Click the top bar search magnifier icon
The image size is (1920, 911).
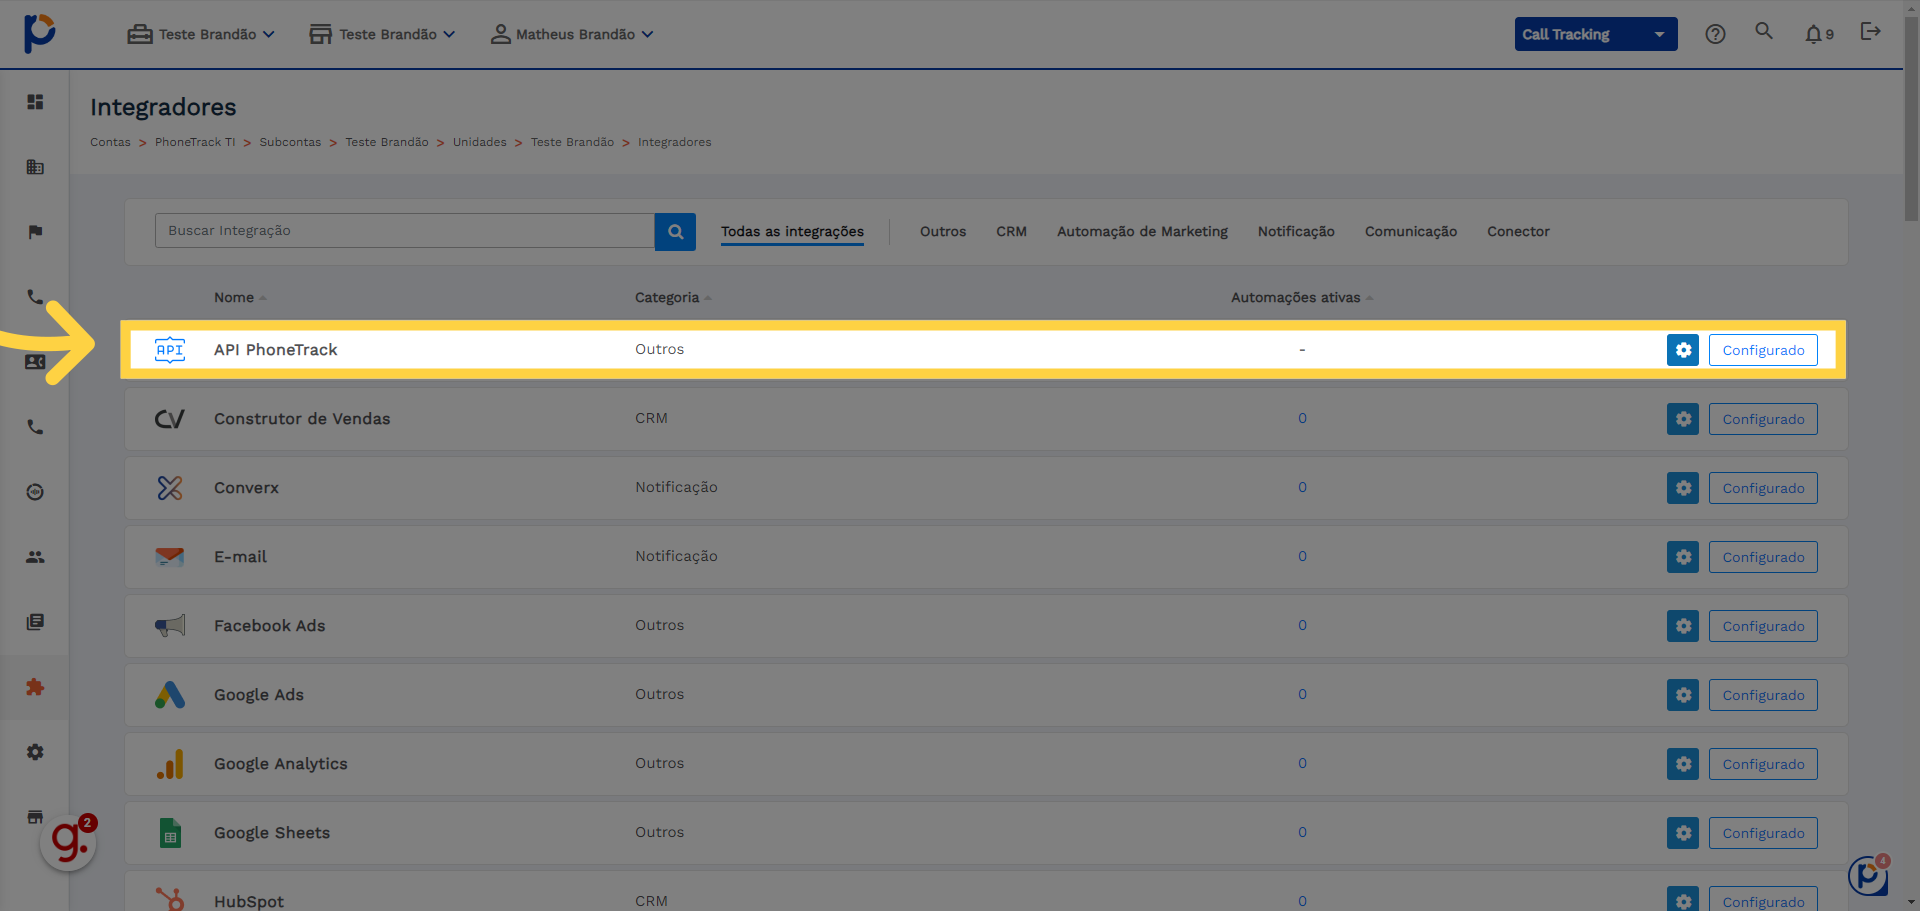[x=1764, y=31]
